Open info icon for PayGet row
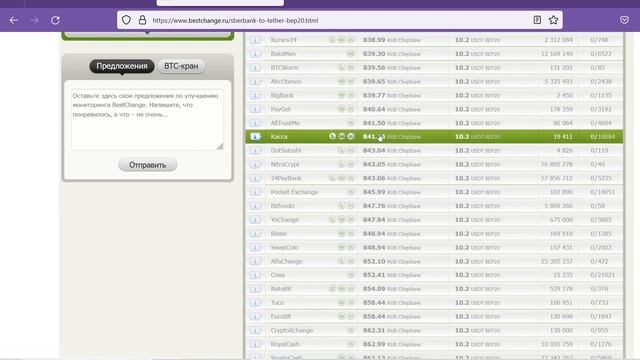The image size is (640, 360). click(255, 109)
